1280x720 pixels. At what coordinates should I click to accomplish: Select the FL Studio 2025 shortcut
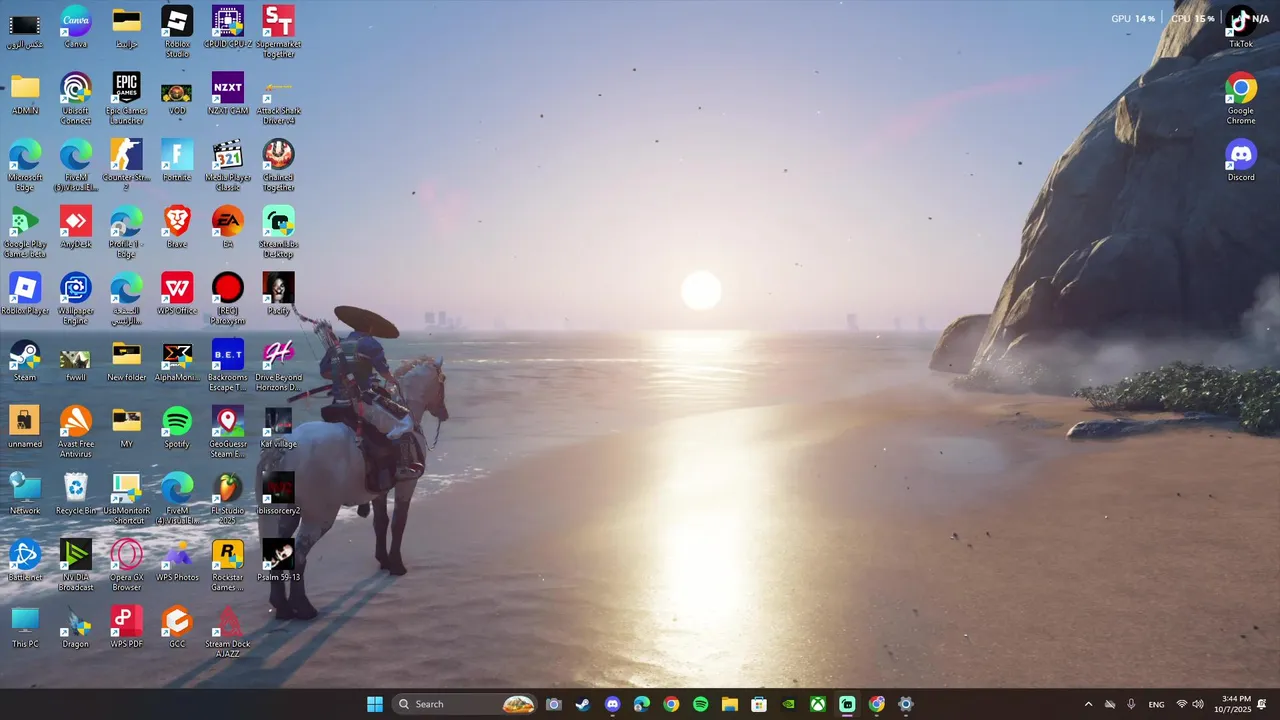[228, 499]
